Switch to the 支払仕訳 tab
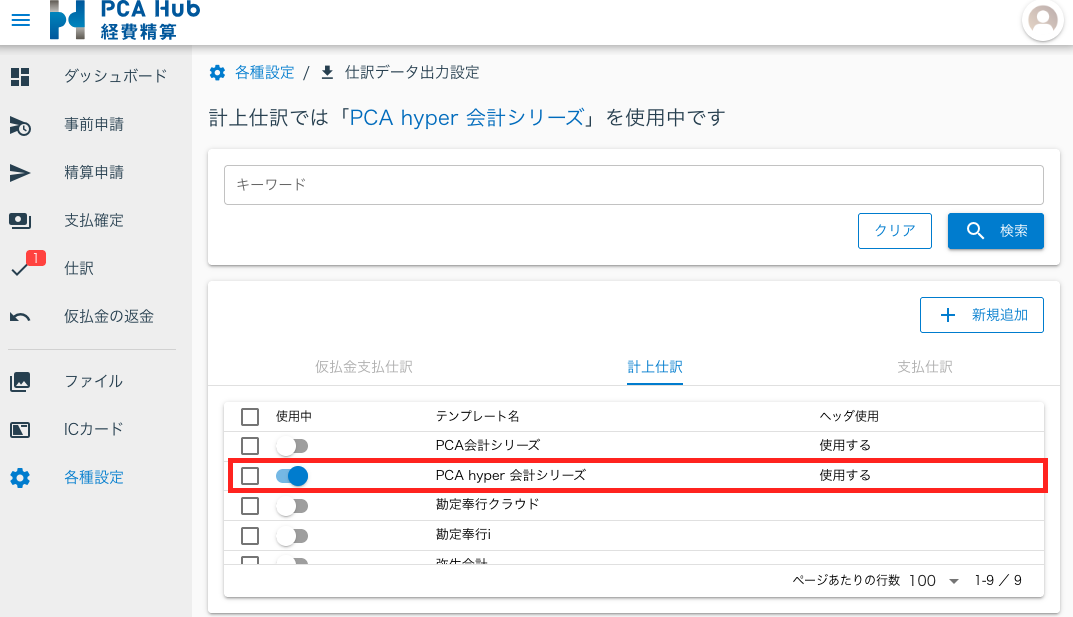This screenshot has height=617, width=1073. click(925, 367)
